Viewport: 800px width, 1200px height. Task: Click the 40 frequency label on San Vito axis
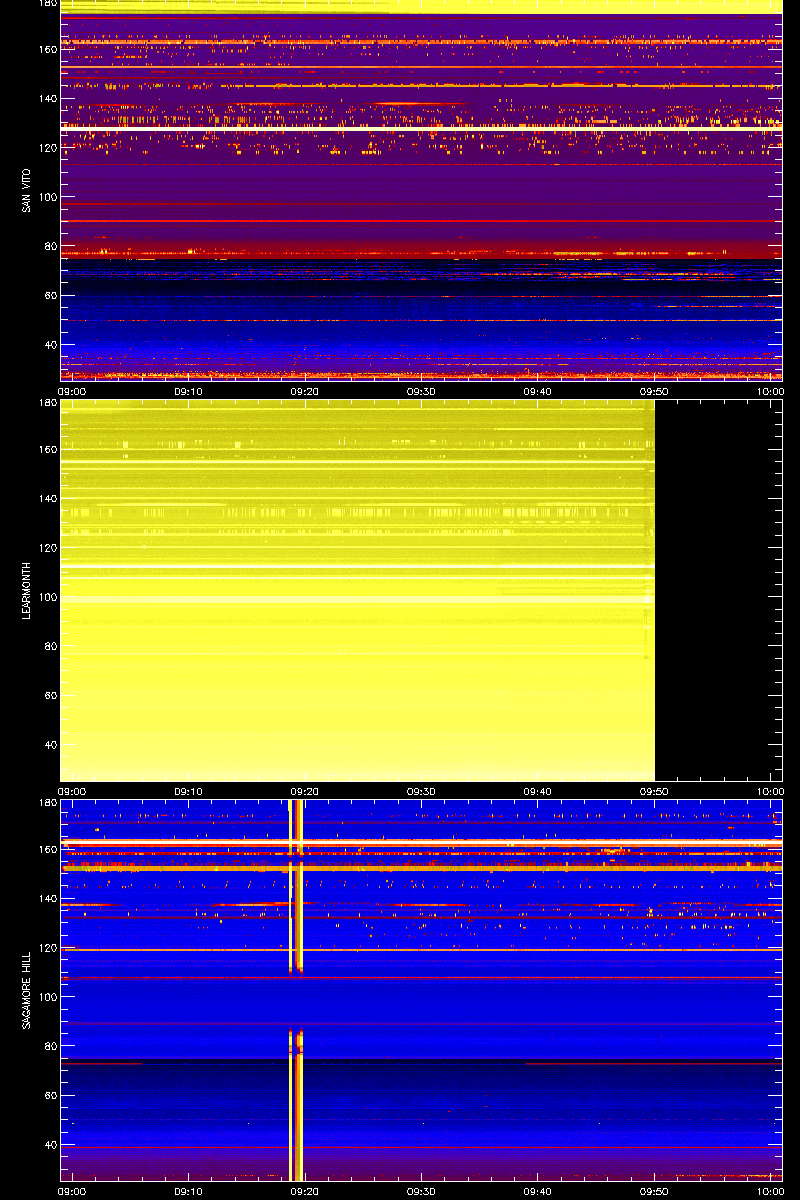[50, 344]
